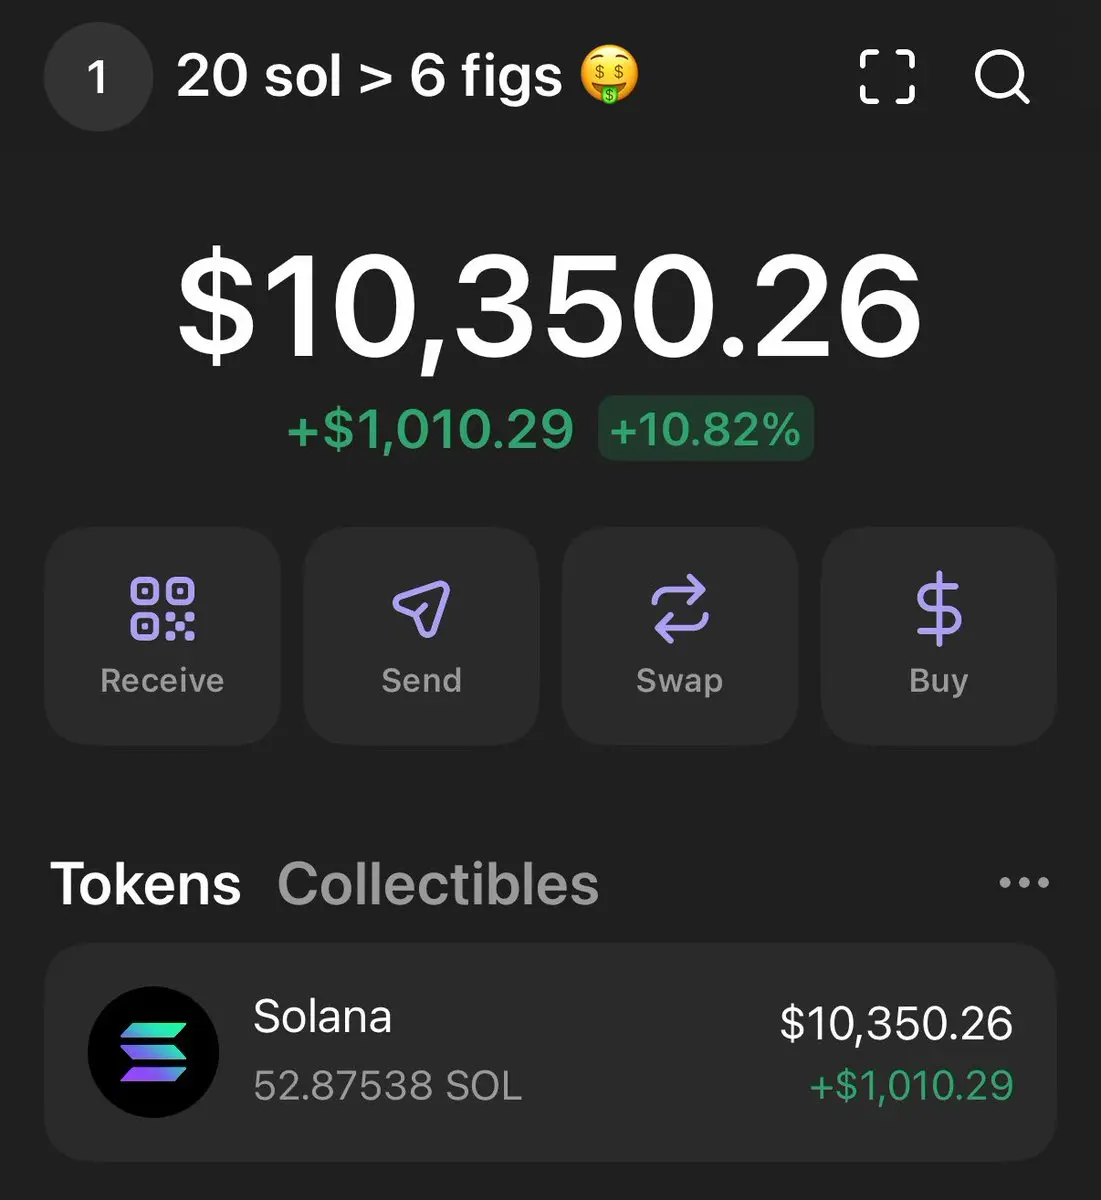1101x1200 pixels.
Task: Open wallet name "20 sol > 6 figs"
Action: pyautogui.click(x=369, y=77)
